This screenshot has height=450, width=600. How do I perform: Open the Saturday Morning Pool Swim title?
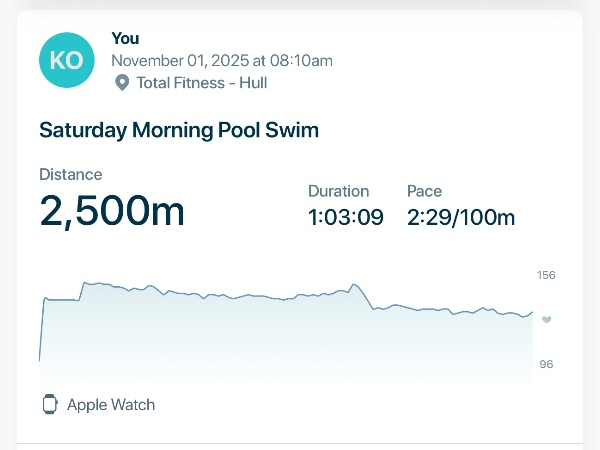coord(179,130)
